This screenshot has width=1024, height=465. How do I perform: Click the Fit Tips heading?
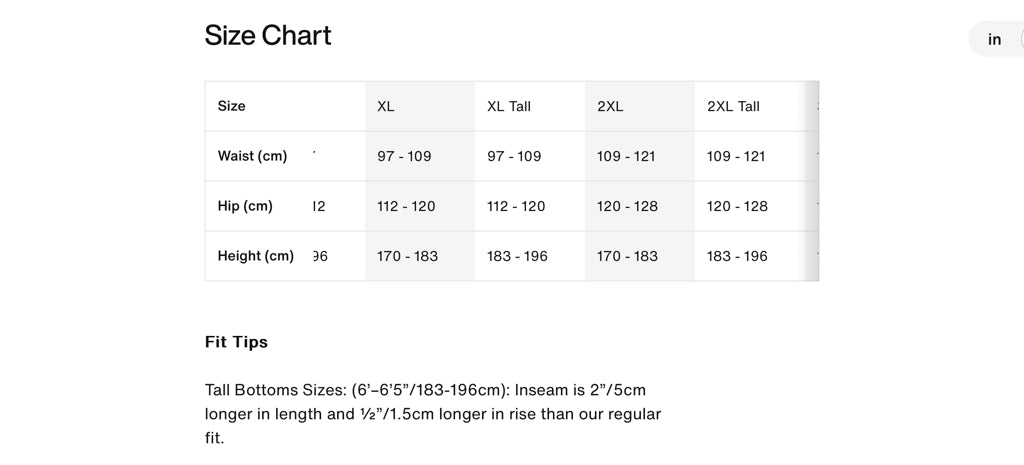pos(236,342)
